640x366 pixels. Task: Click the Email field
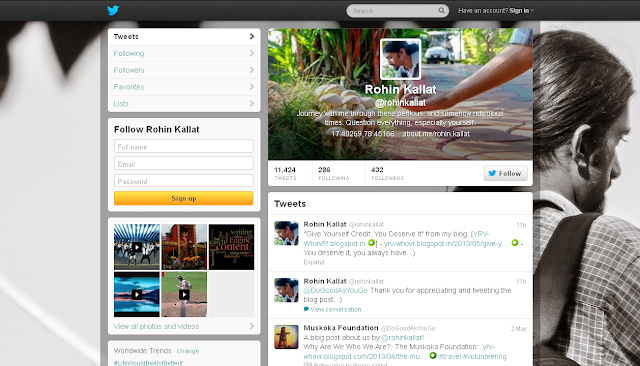pos(184,164)
